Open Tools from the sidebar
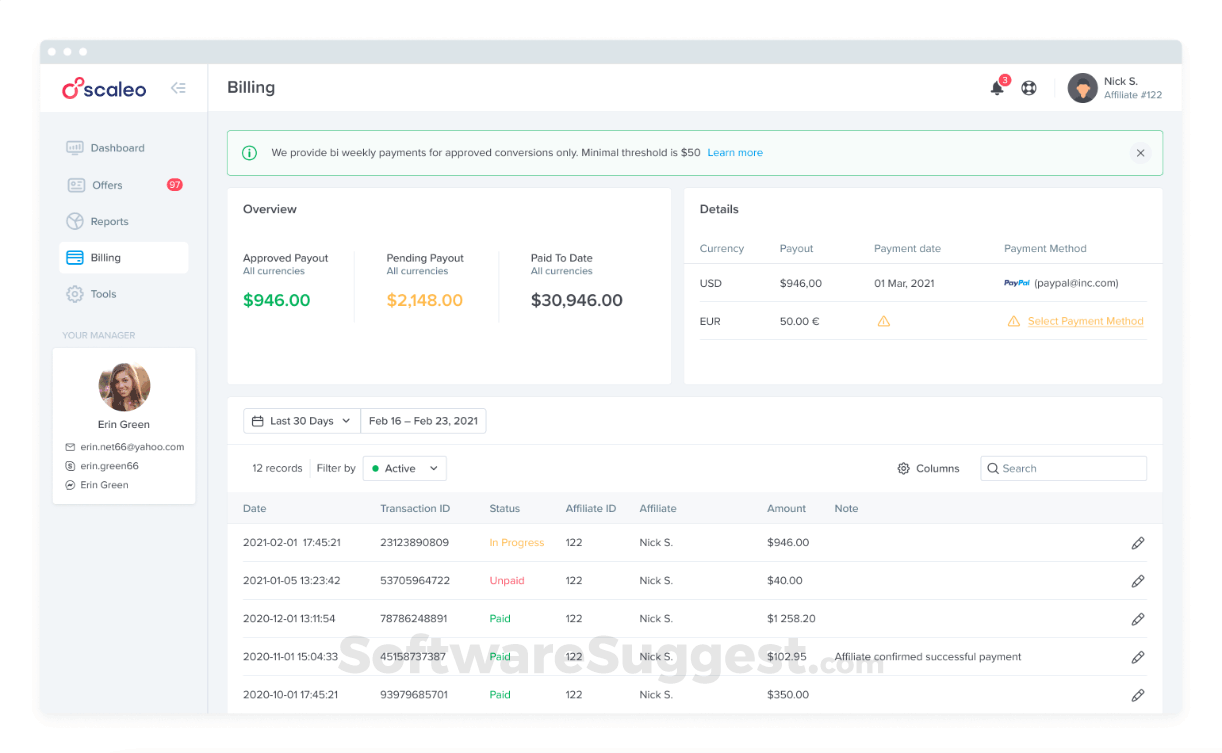Image resolution: width=1222 pixels, height=753 pixels. (x=103, y=294)
